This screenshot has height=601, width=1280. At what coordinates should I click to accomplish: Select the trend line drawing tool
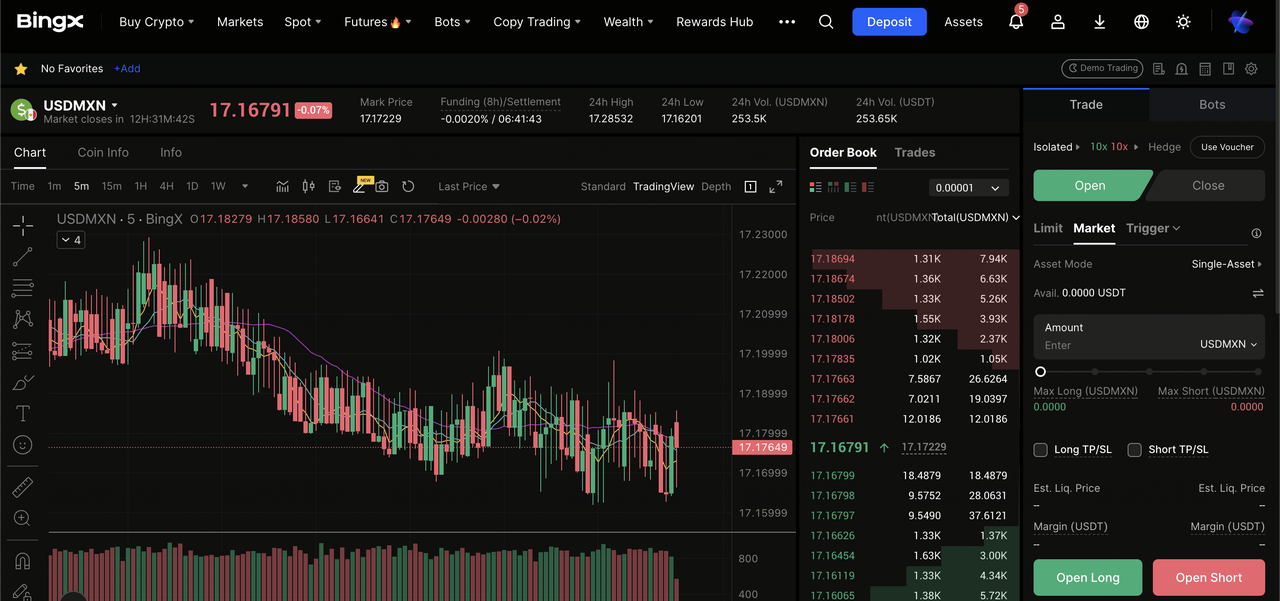(x=22, y=258)
